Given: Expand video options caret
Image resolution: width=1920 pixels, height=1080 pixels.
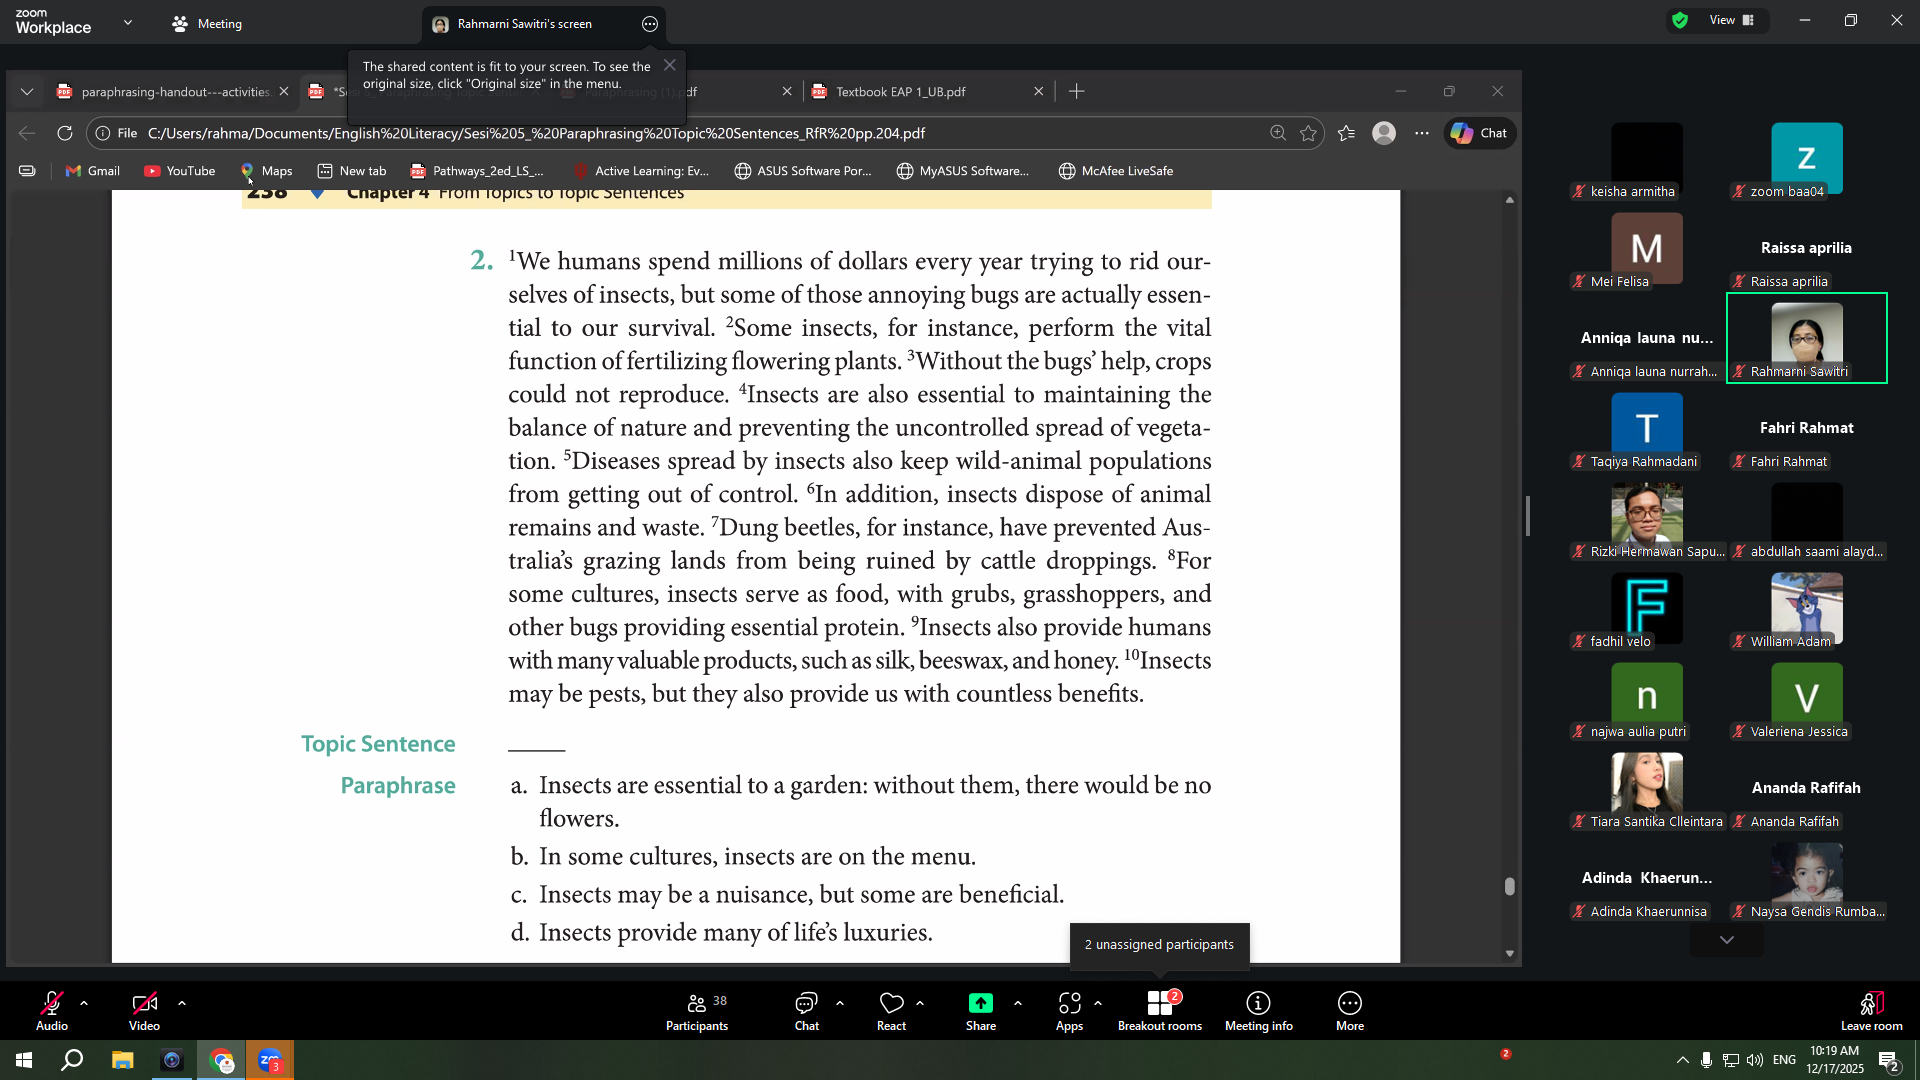Looking at the screenshot, I should click(182, 1002).
